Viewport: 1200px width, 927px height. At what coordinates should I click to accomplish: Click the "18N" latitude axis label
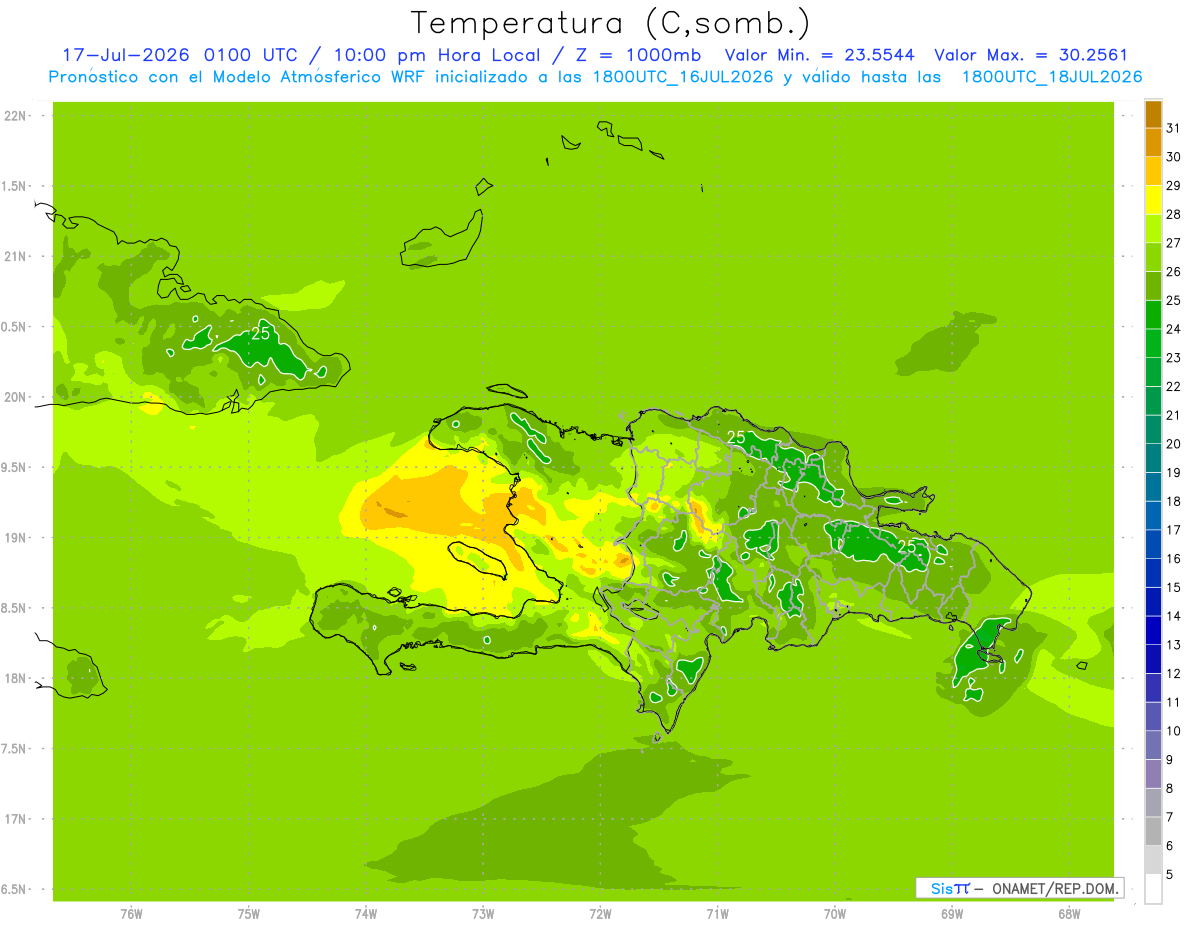(14, 678)
